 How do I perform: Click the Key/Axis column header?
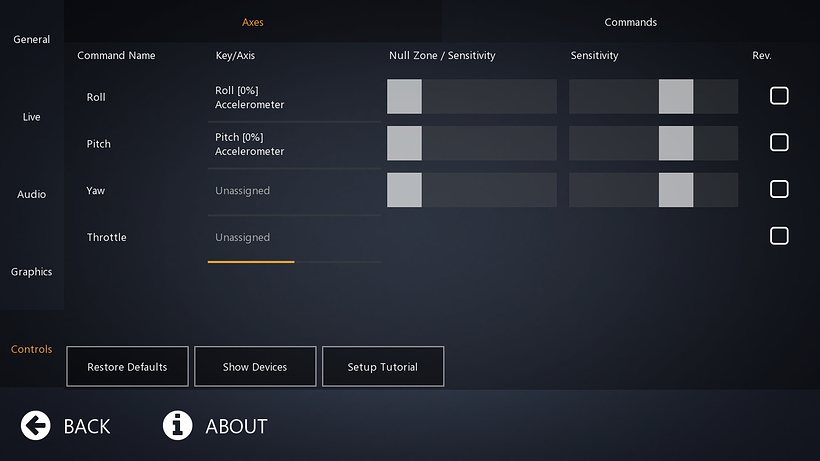point(235,55)
